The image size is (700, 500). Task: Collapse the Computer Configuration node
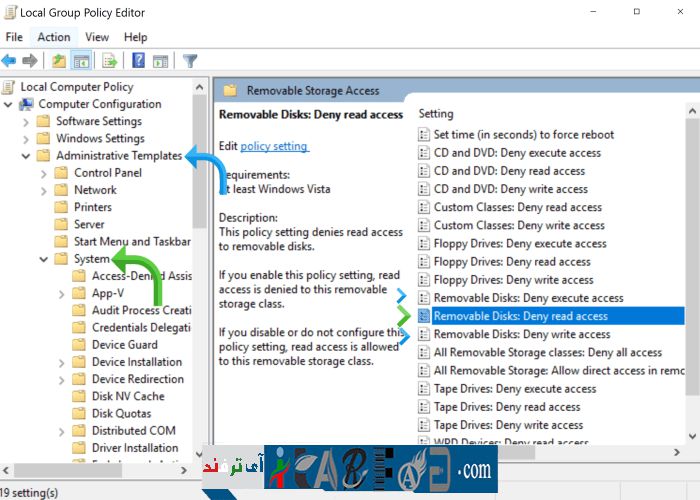(x=9, y=104)
